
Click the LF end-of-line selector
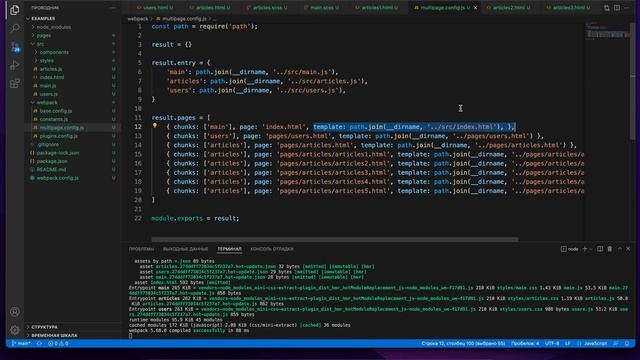568,344
